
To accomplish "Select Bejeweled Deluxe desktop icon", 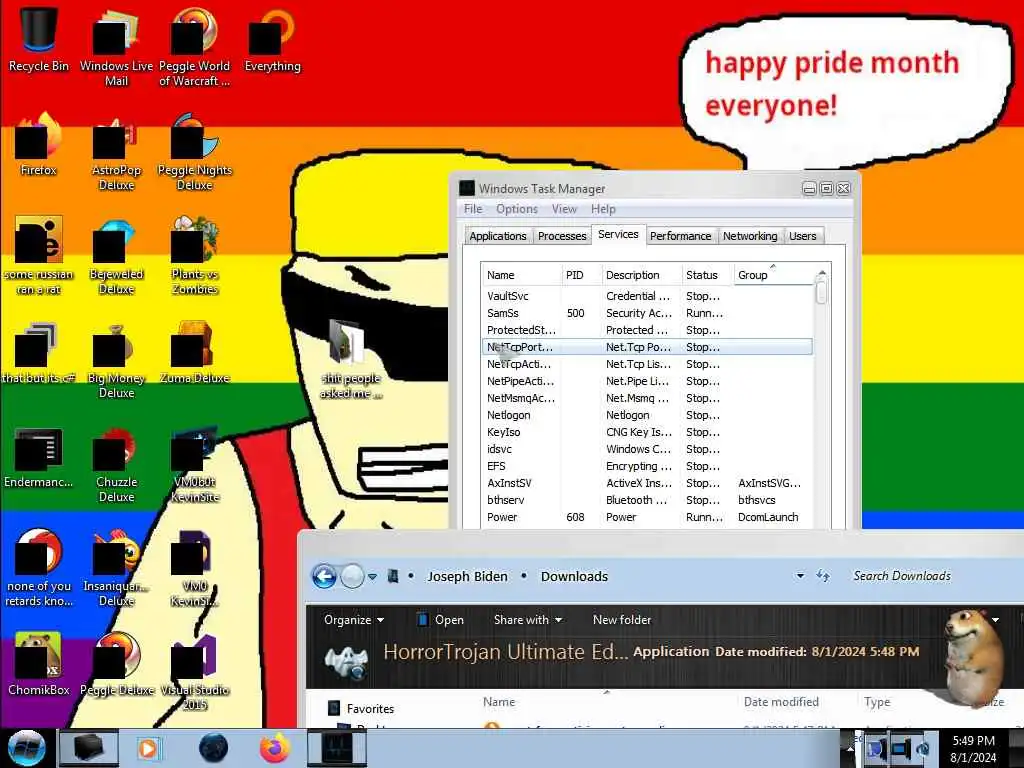I will coord(116,255).
